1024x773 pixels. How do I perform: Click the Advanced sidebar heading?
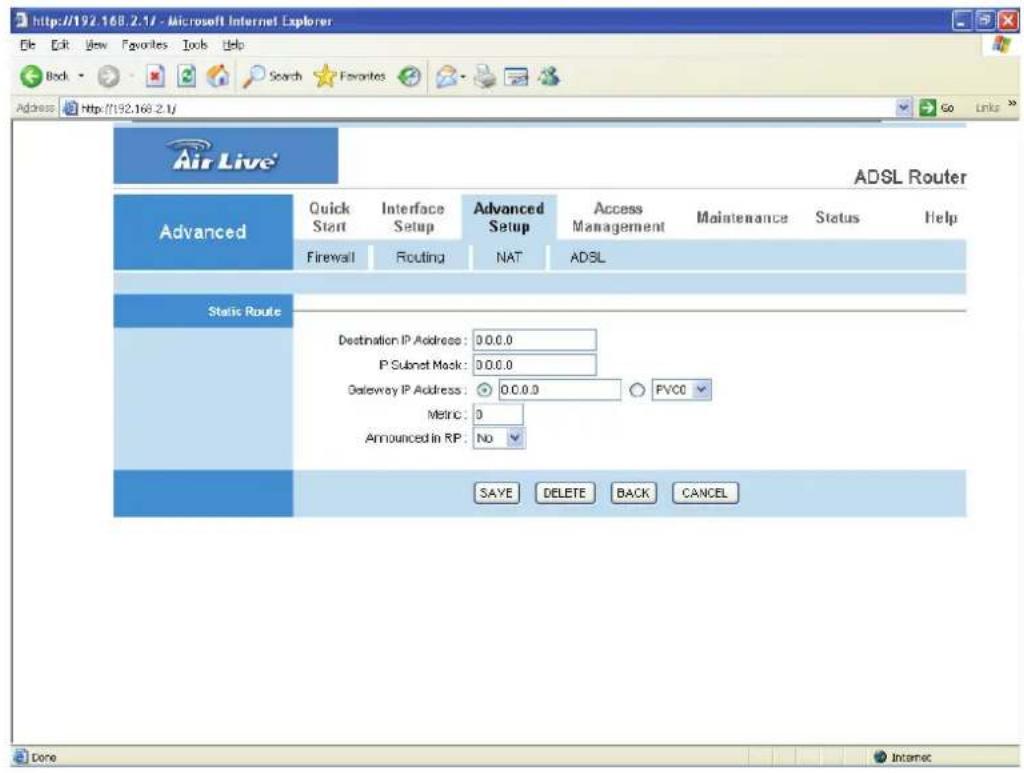[203, 232]
